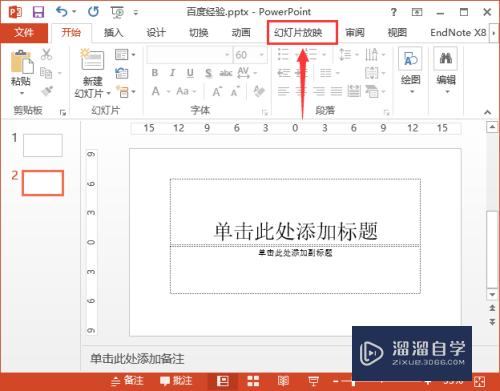
Task: Click the Redo/Repeat icon
Action: coord(93,12)
